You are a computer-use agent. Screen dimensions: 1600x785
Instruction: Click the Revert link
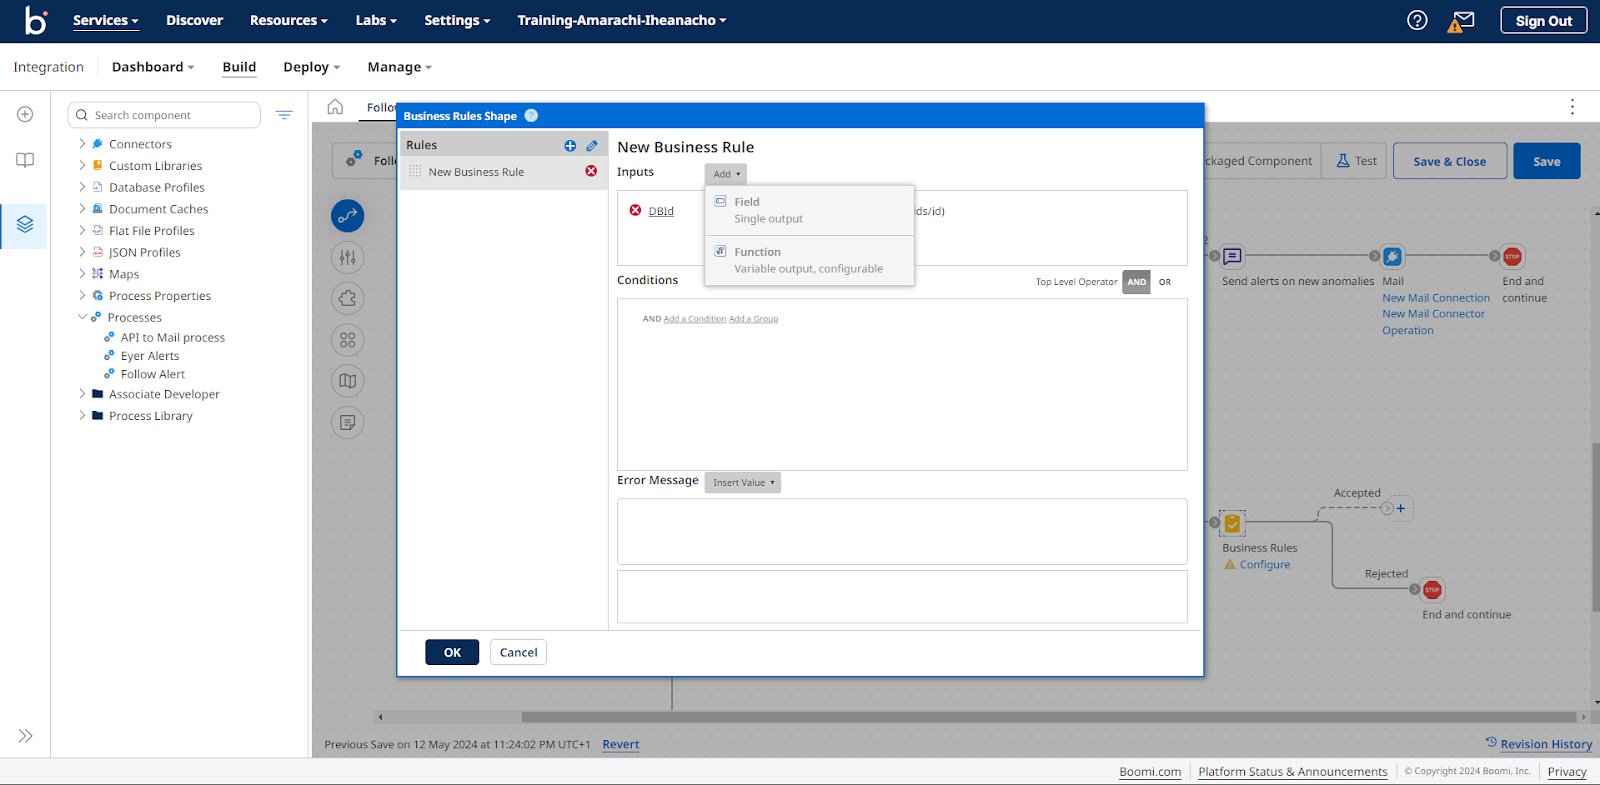[x=620, y=744]
